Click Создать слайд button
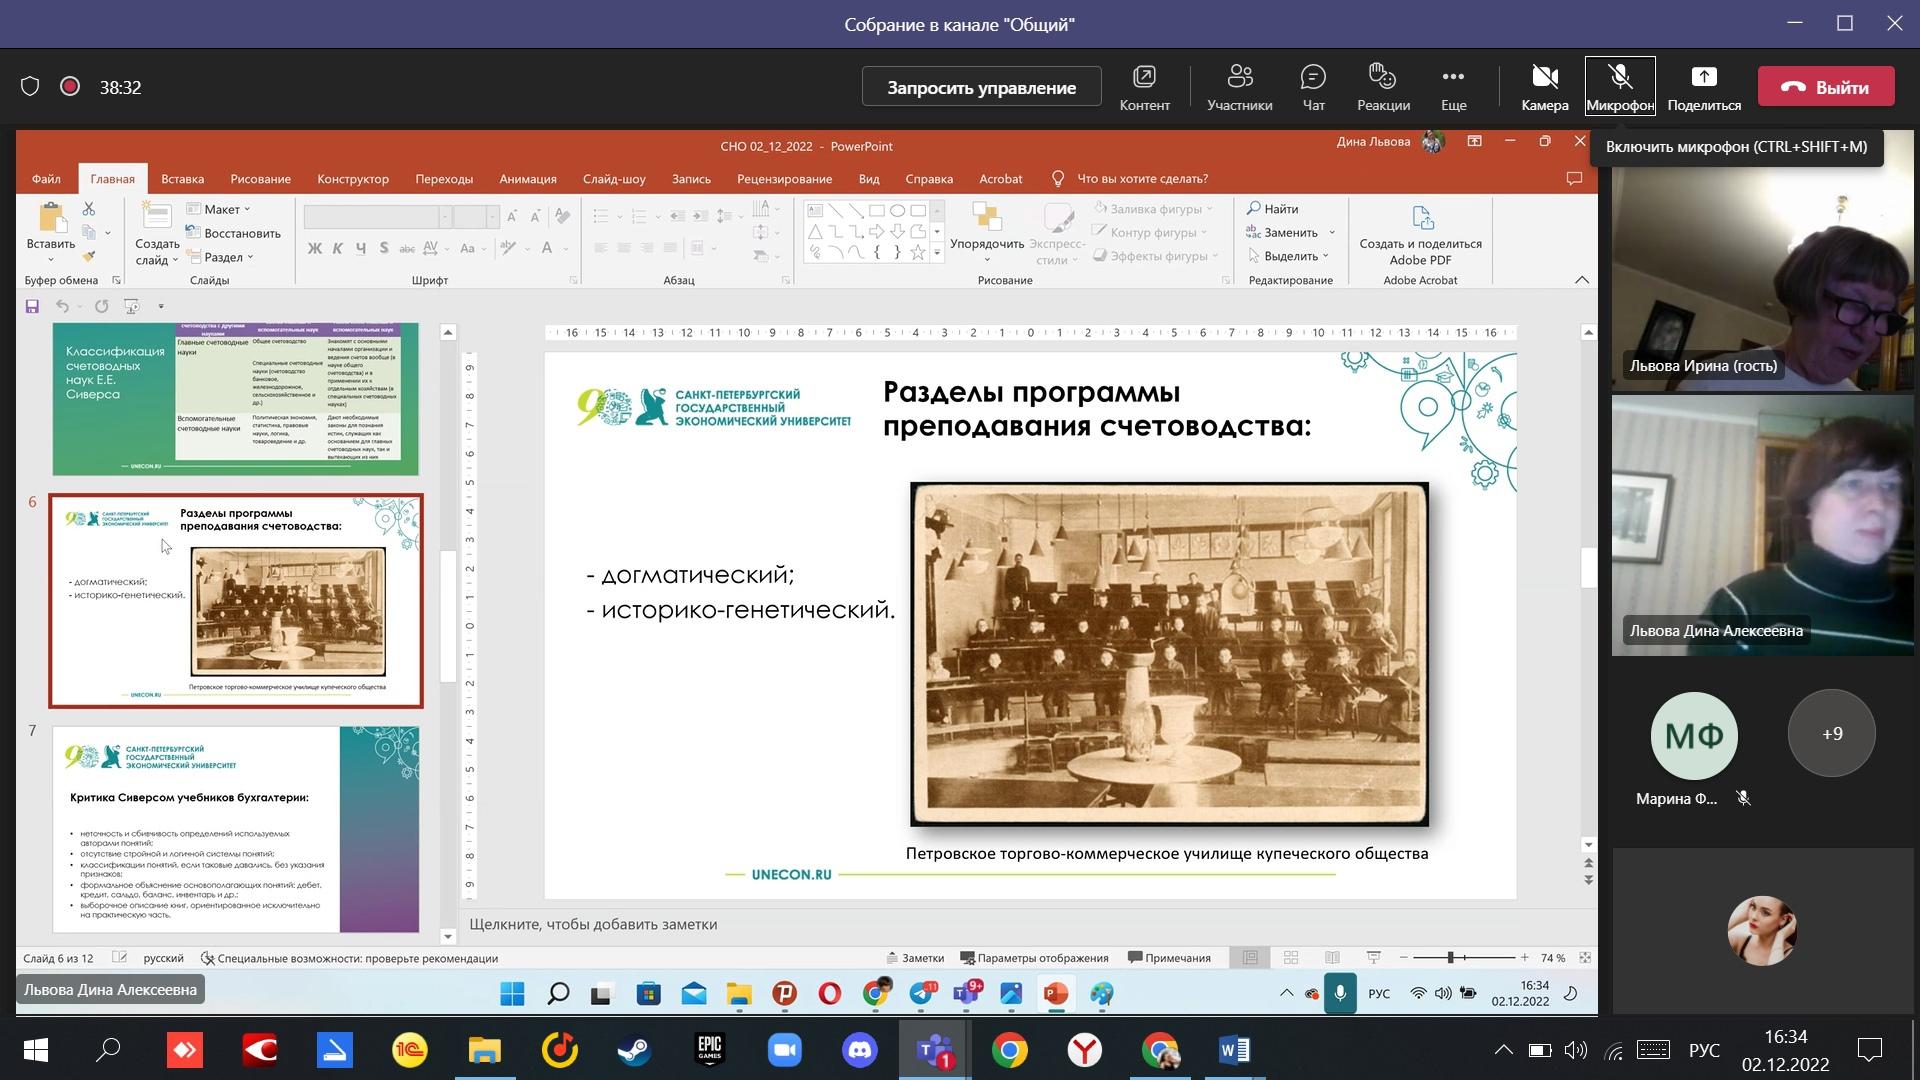Image resolution: width=1920 pixels, height=1080 pixels. tap(157, 234)
